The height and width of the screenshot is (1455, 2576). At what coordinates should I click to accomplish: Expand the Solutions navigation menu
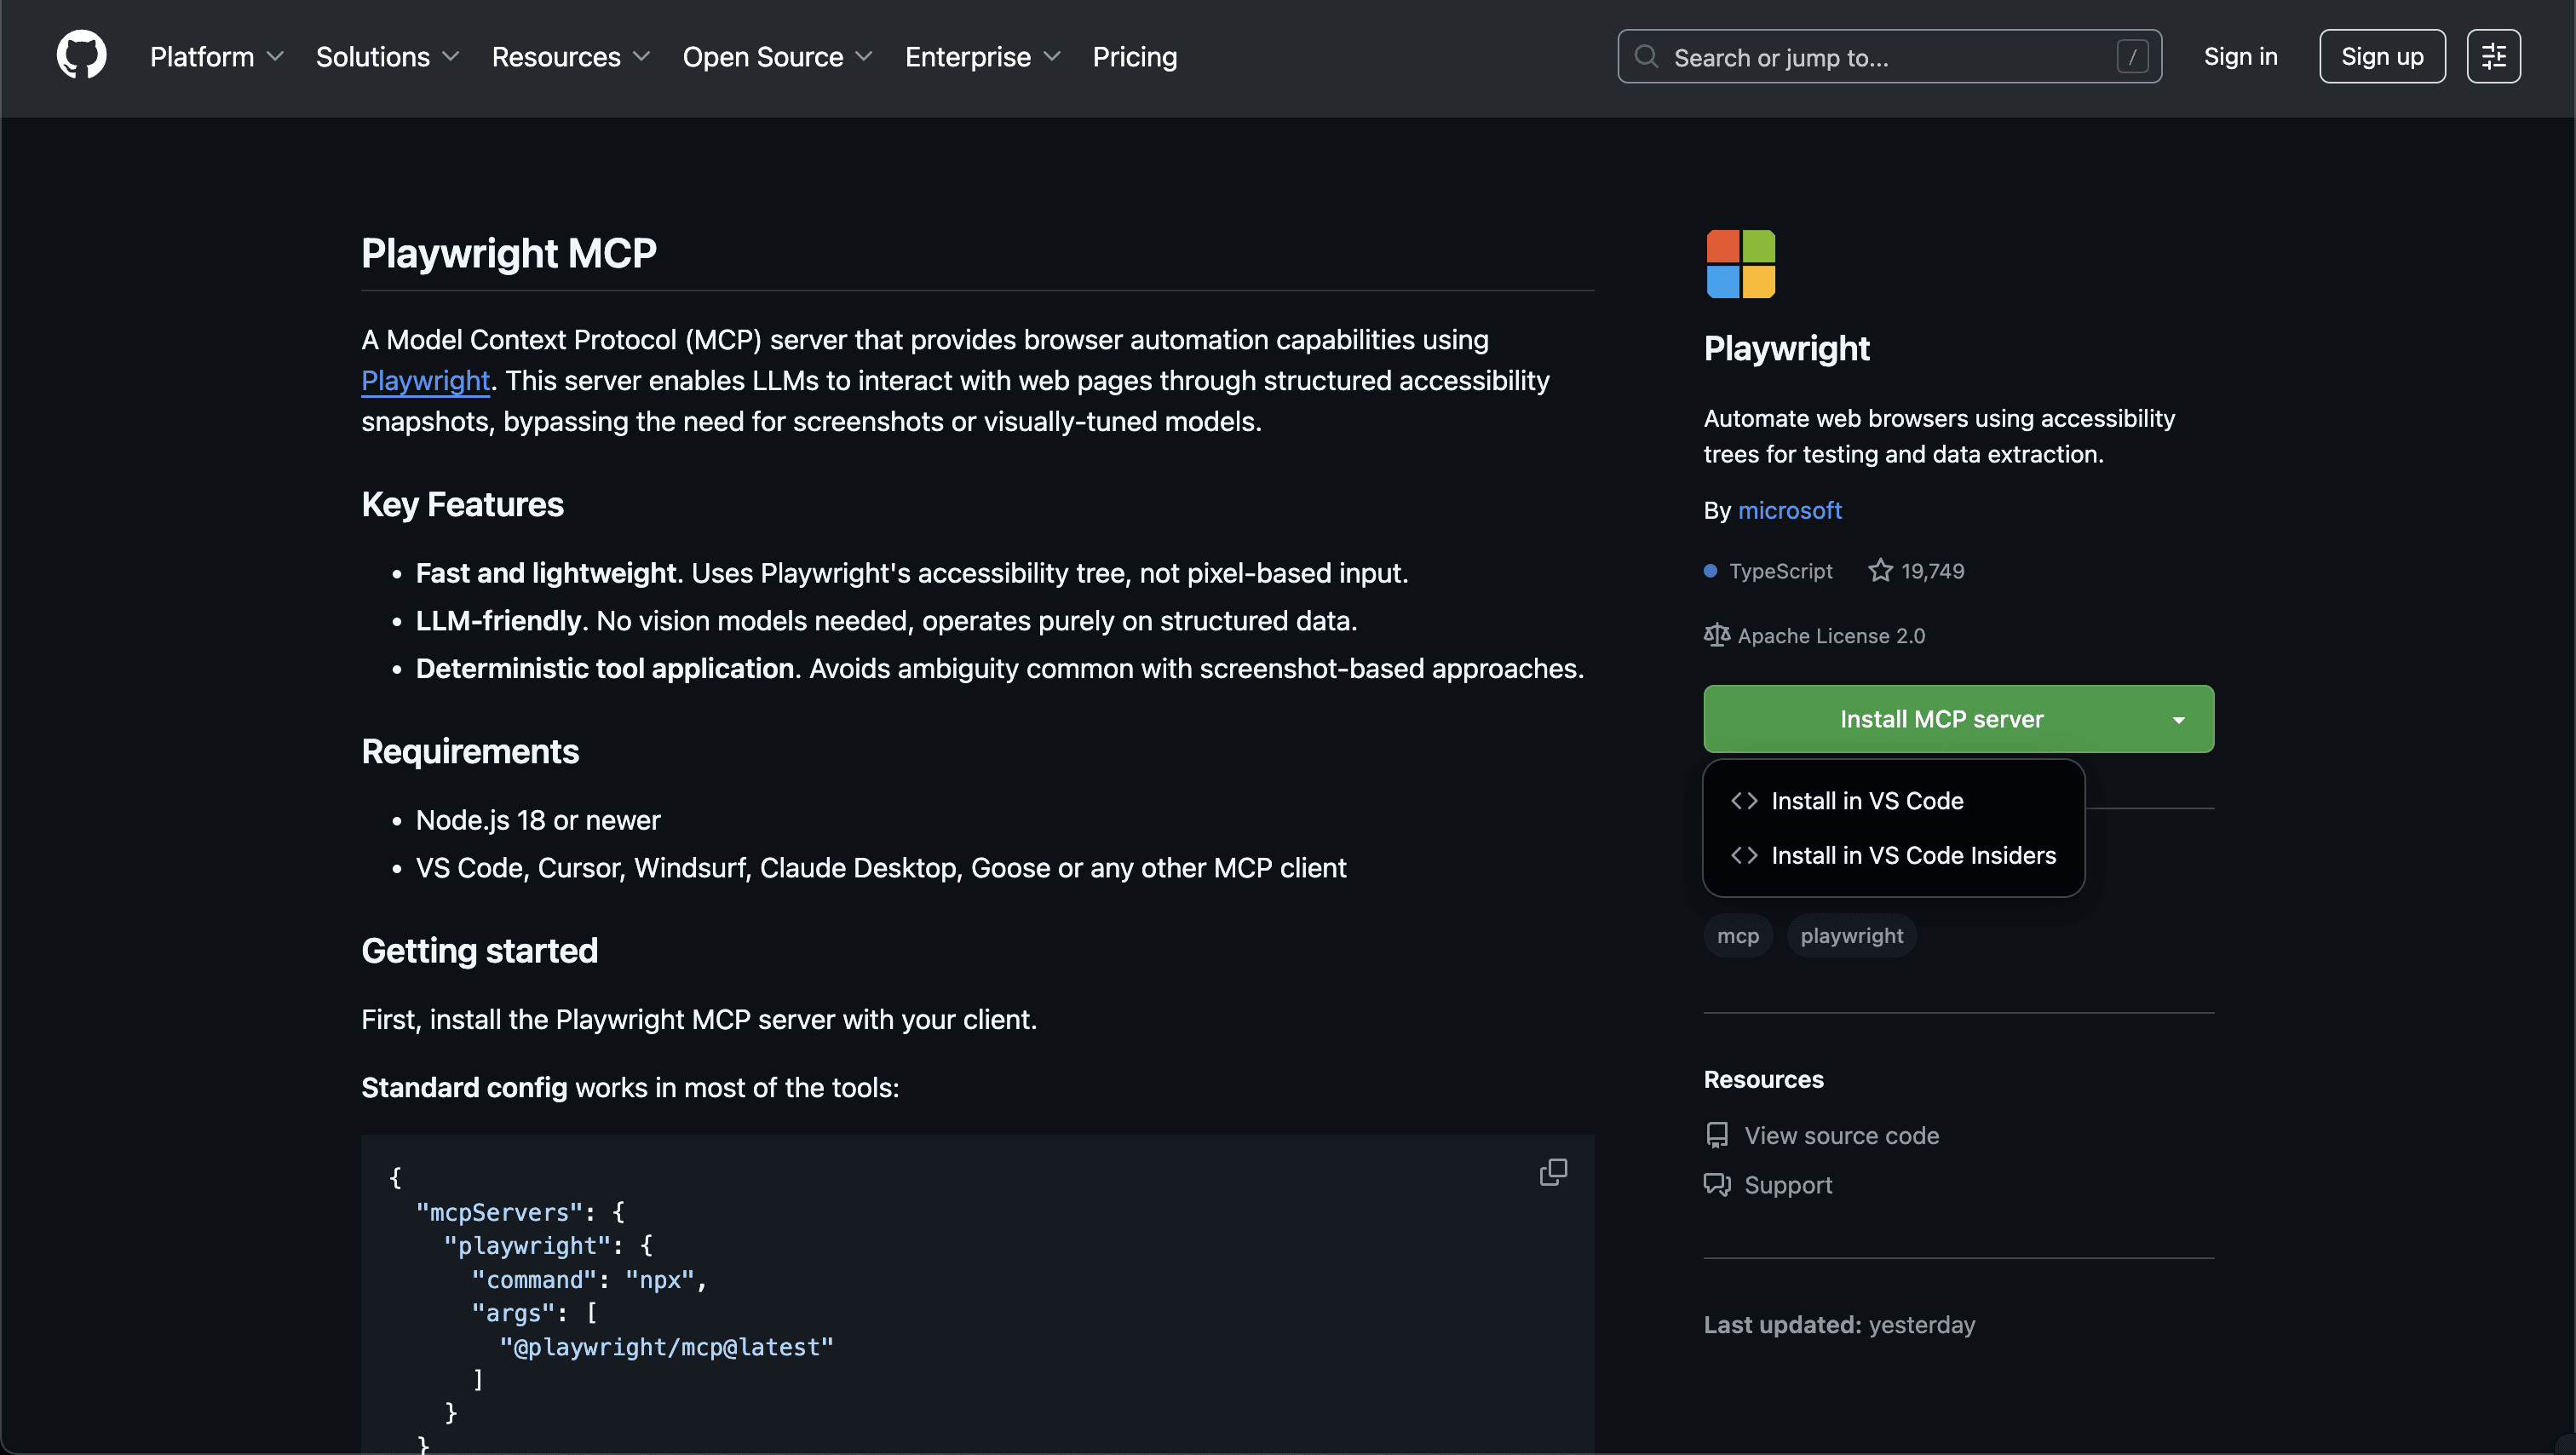click(387, 57)
